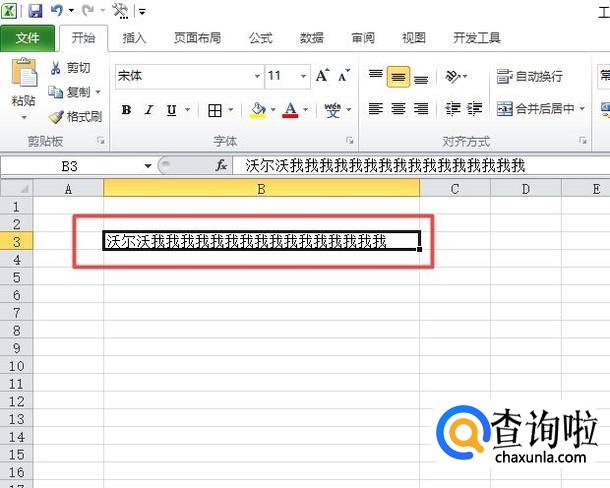Click the Cut (剪切) scissors button
Viewport: 610px width, 488px height.
pos(71,68)
